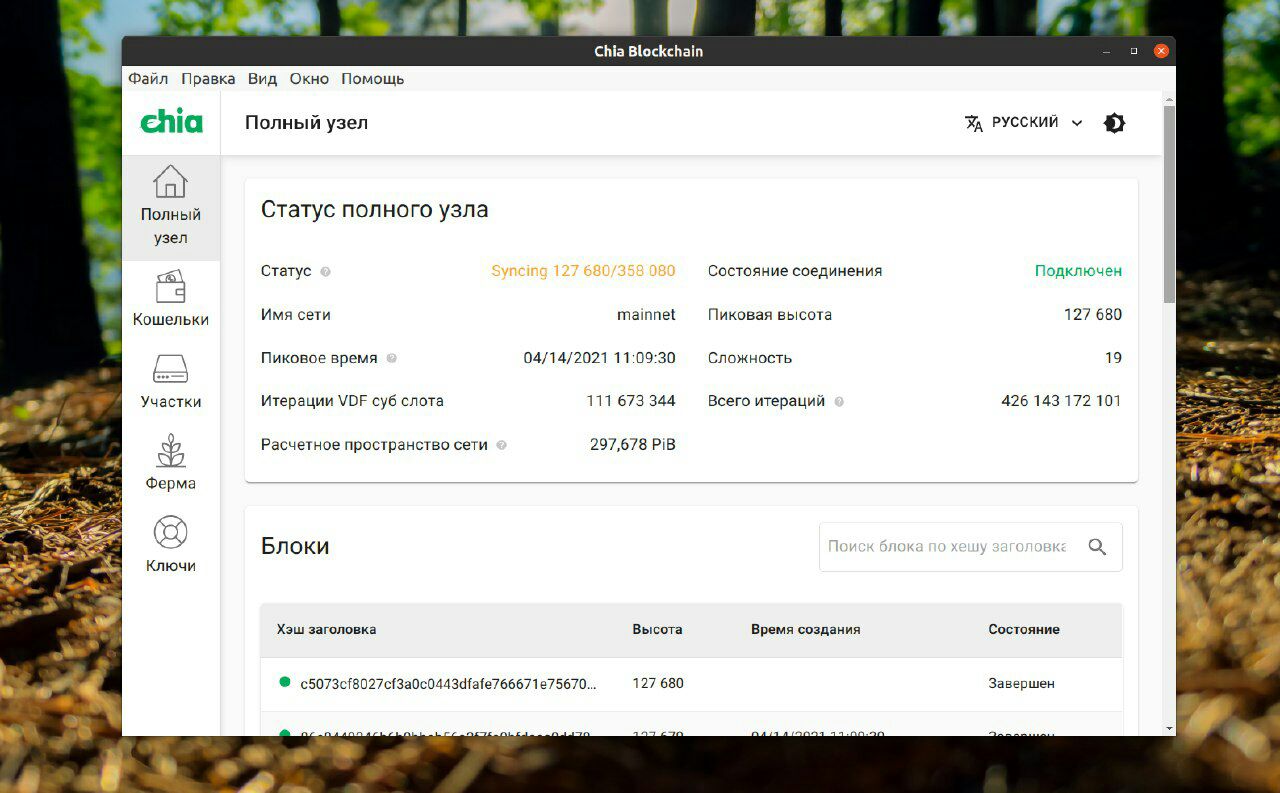
Task: Click help icon by Расчетное пространство сети
Action: 501,445
